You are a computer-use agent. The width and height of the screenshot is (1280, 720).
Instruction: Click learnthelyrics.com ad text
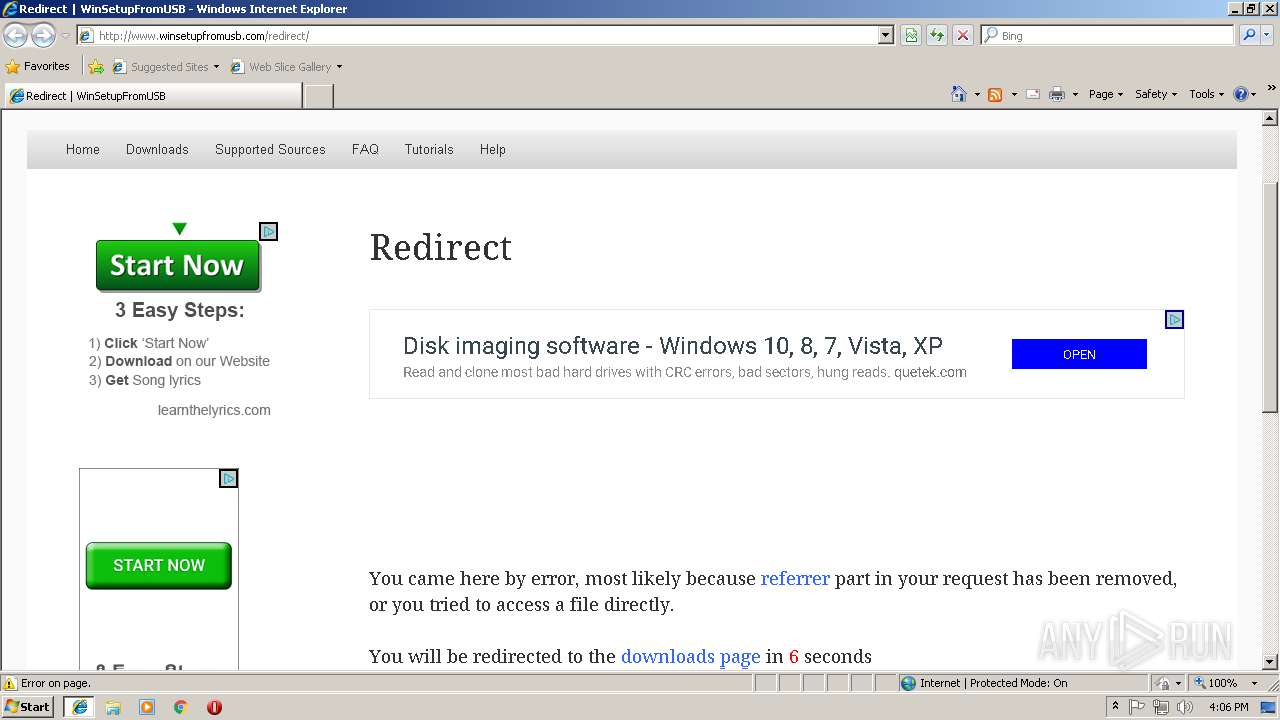(x=214, y=410)
